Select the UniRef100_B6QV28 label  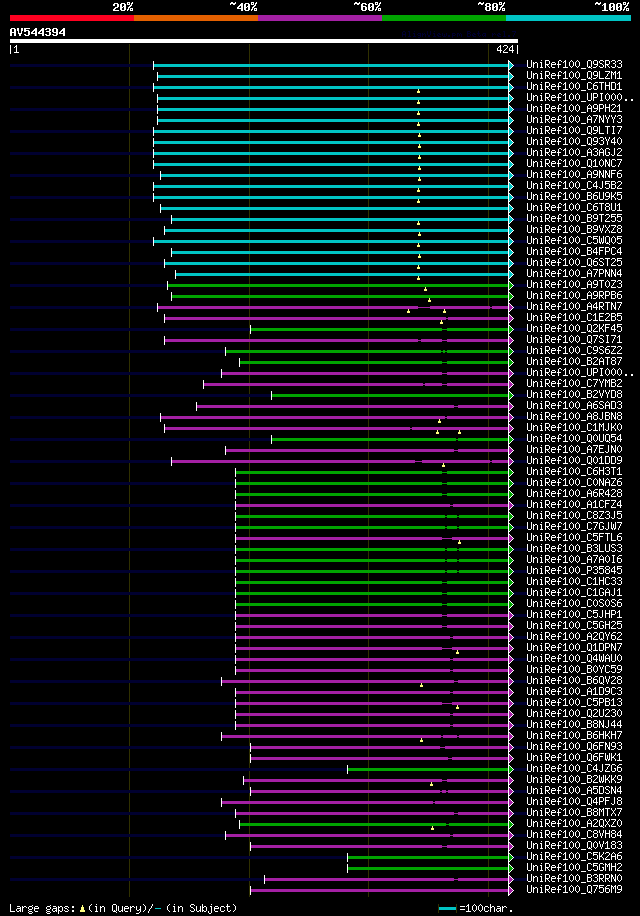click(x=574, y=681)
